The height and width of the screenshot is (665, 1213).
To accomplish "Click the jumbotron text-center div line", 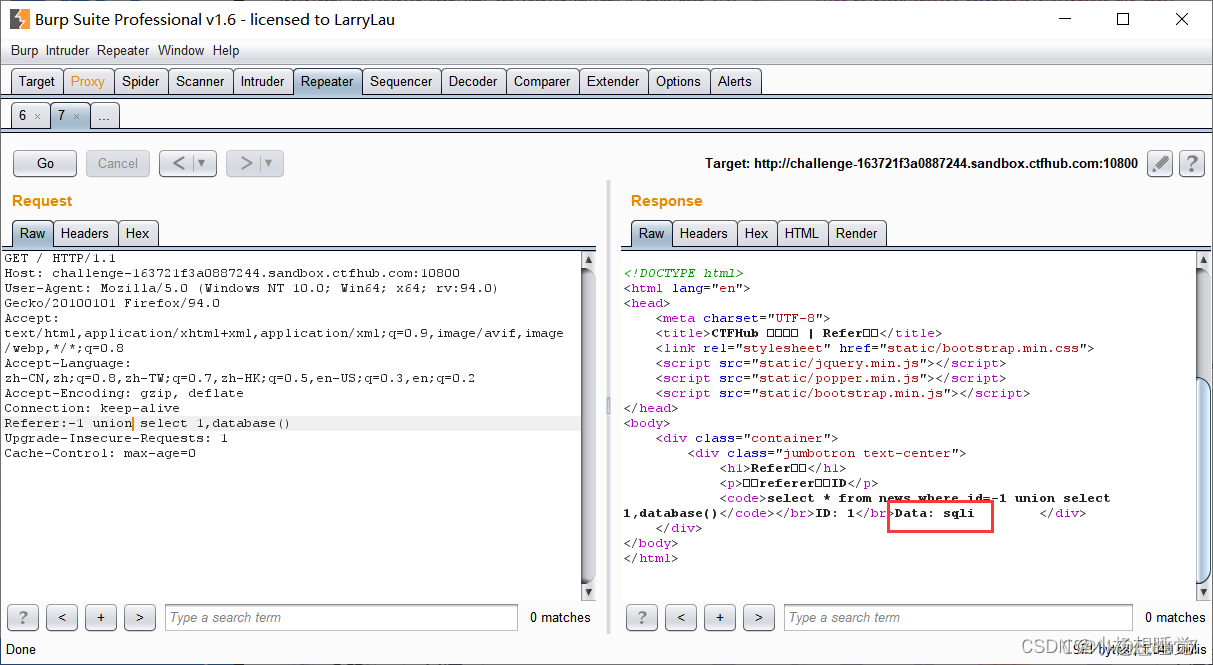I will coord(827,453).
